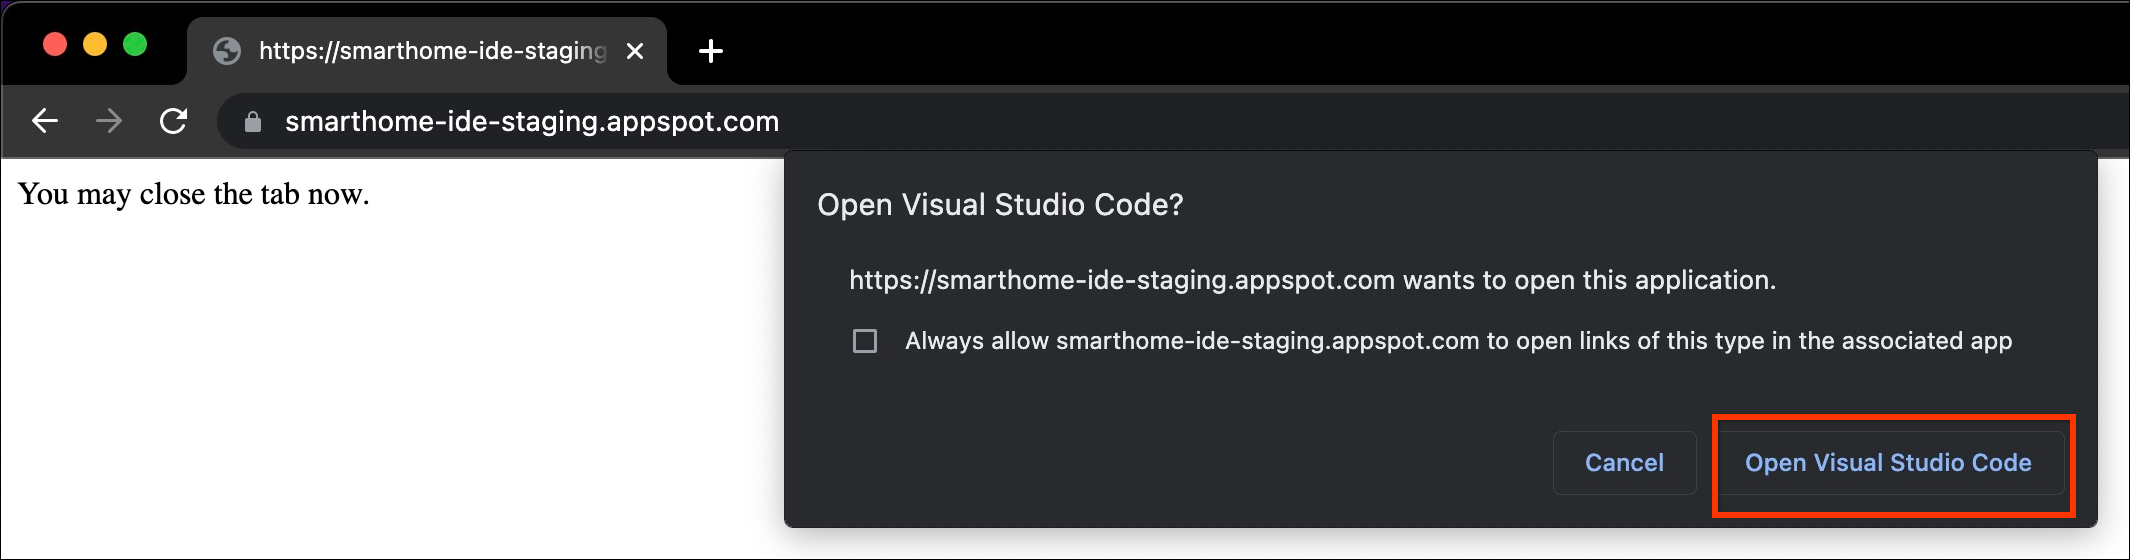
Task: Click the empty tab strip right of the plus button
Action: (1400, 45)
